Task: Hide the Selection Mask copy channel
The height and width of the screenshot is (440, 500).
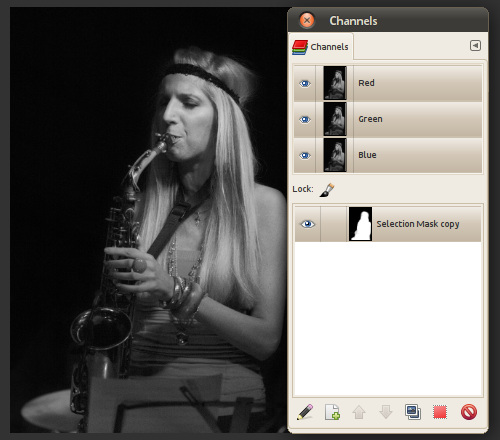Action: click(307, 224)
